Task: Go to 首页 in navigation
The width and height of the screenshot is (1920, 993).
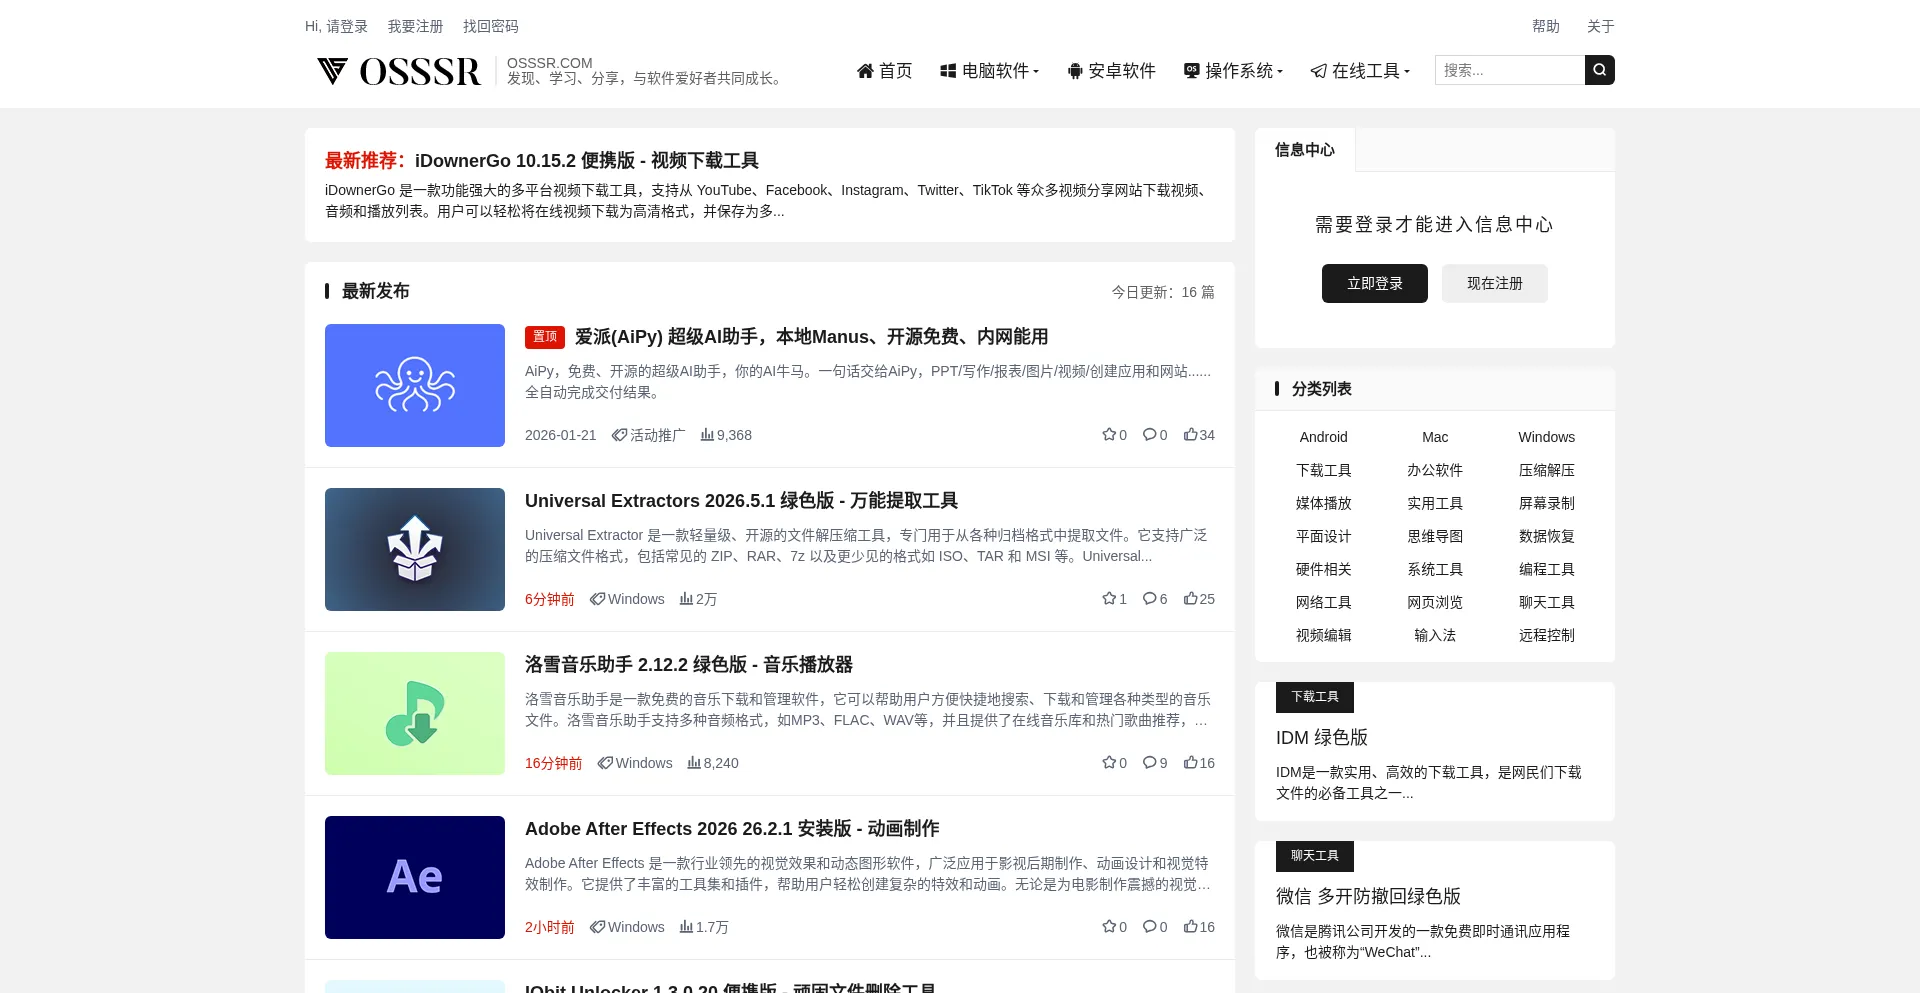Action: click(885, 71)
